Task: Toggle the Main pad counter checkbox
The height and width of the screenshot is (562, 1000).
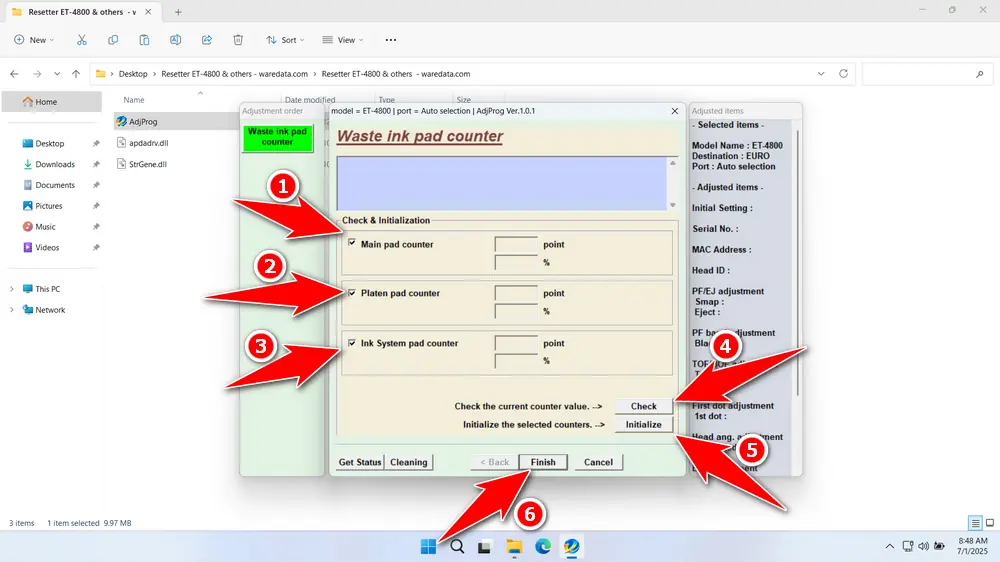Action: (352, 243)
